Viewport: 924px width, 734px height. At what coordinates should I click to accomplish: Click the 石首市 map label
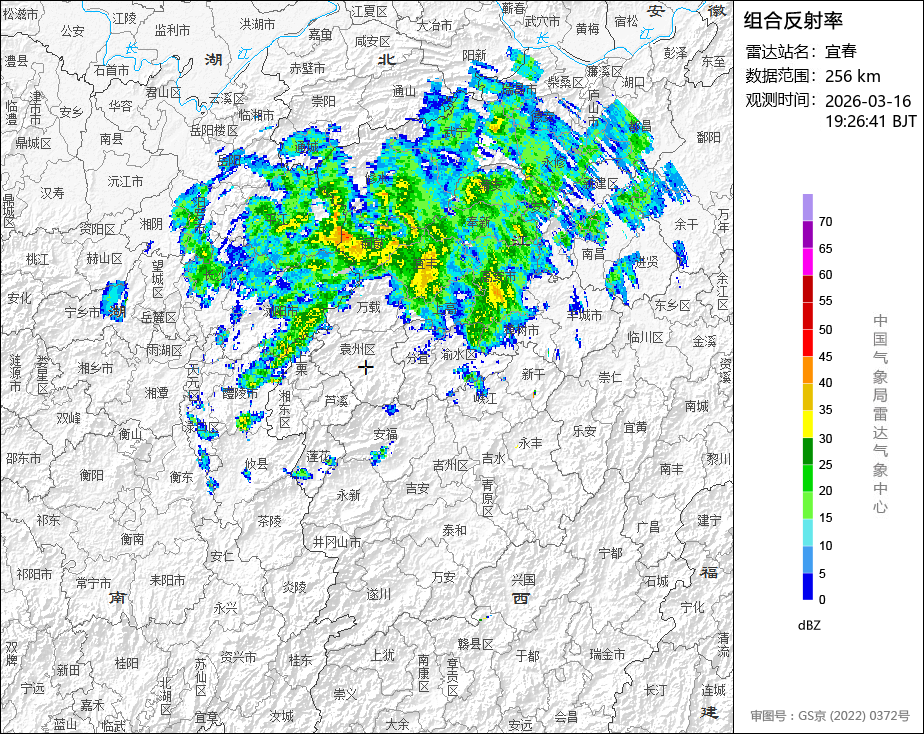tap(111, 70)
